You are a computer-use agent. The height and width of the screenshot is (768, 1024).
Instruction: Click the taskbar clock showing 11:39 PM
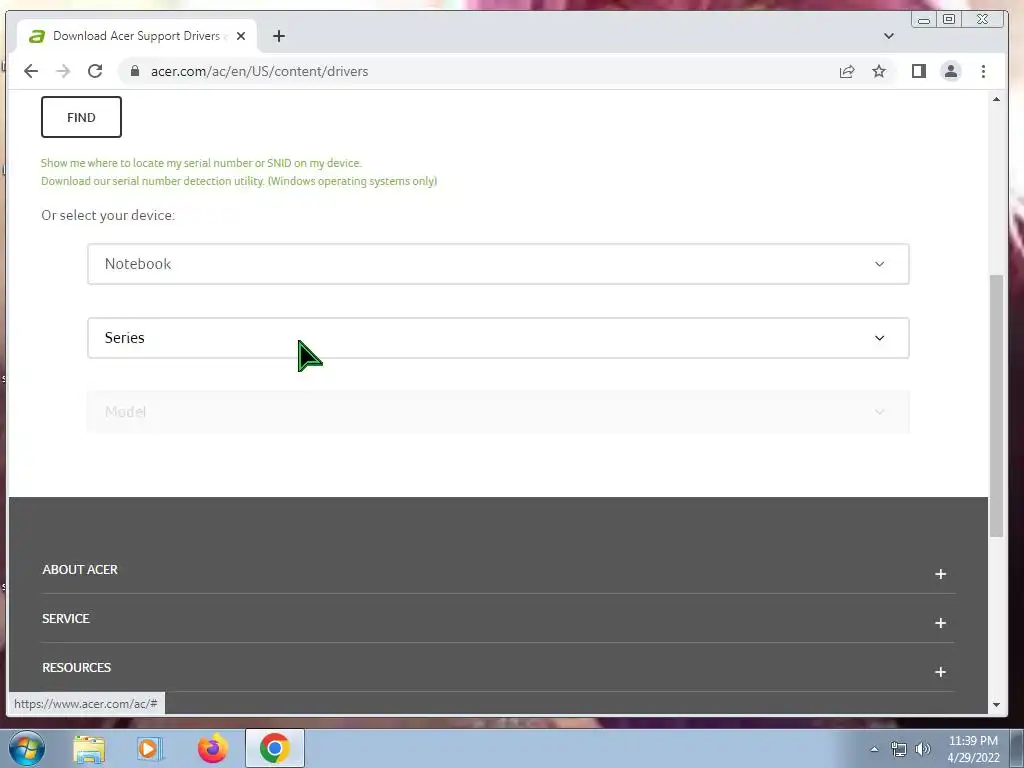pos(973,749)
